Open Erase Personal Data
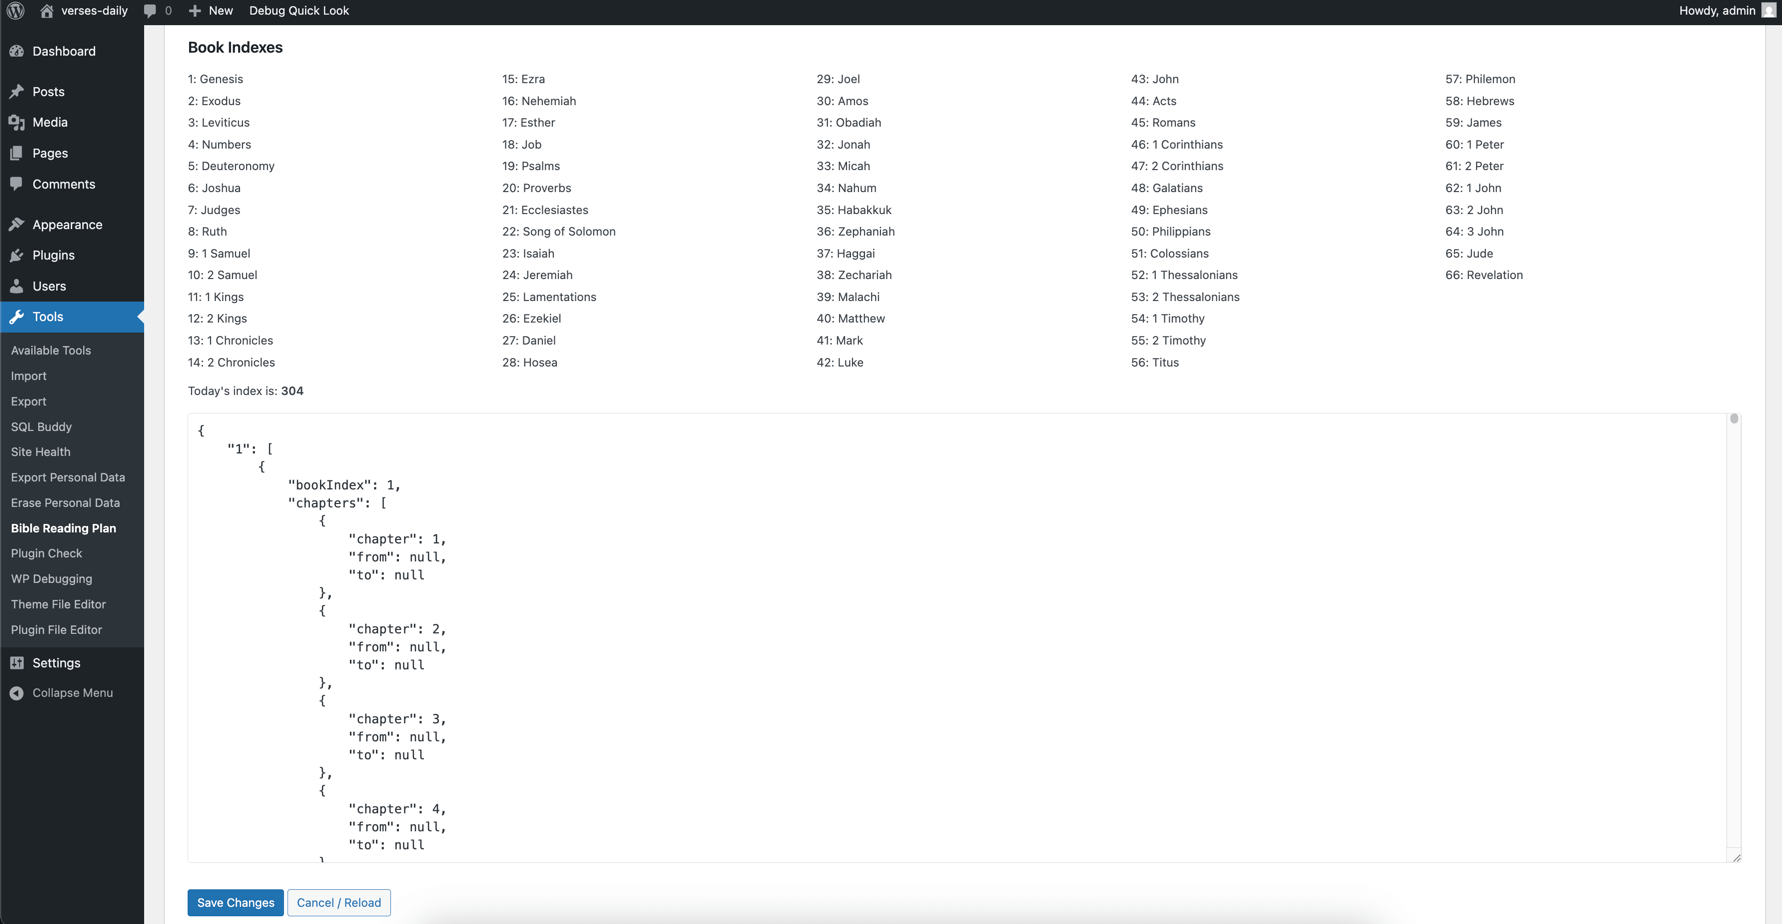The width and height of the screenshot is (1783, 924). tap(65, 503)
